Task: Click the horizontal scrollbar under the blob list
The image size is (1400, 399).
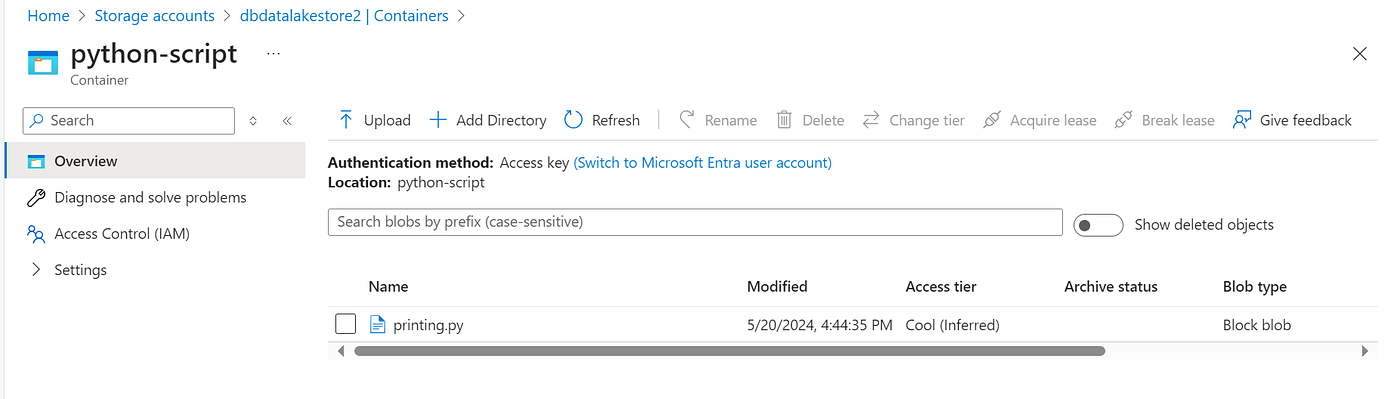Action: coord(730,351)
